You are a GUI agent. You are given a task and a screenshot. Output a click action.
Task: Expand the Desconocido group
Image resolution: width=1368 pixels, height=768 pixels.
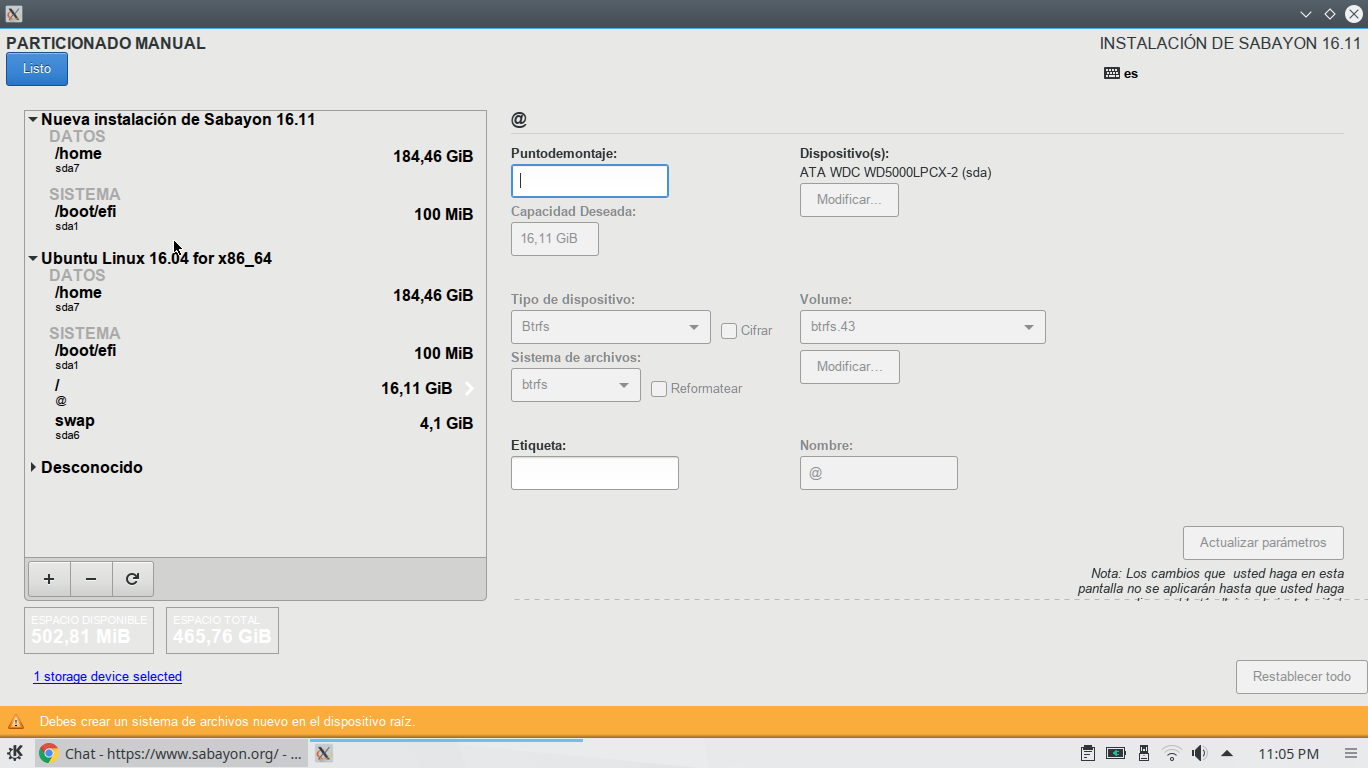pos(33,467)
